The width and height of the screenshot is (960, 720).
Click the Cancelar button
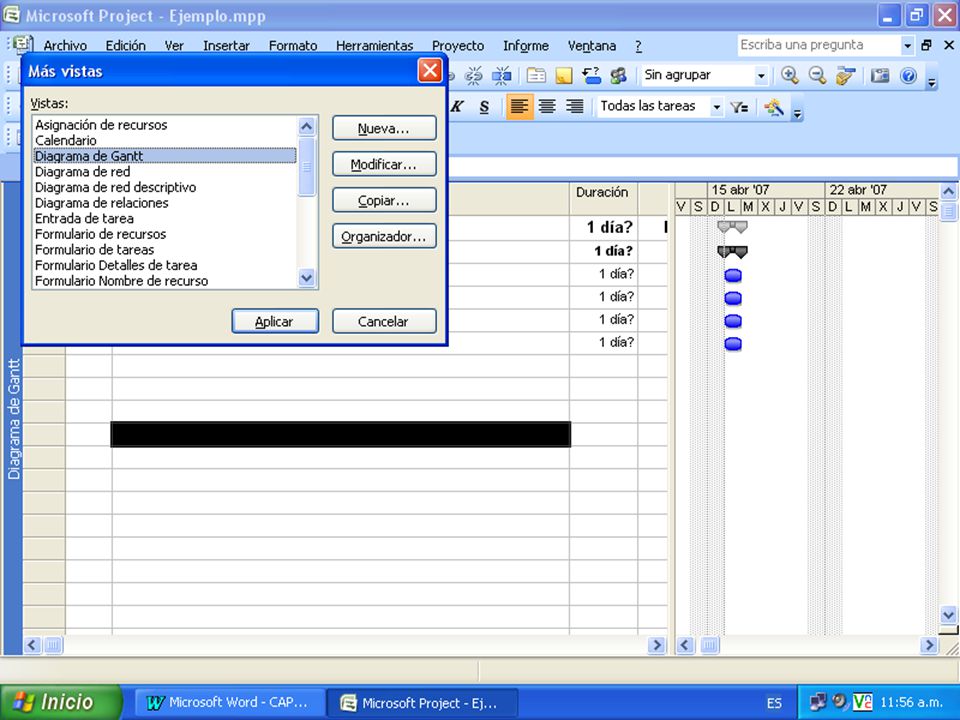pos(384,321)
